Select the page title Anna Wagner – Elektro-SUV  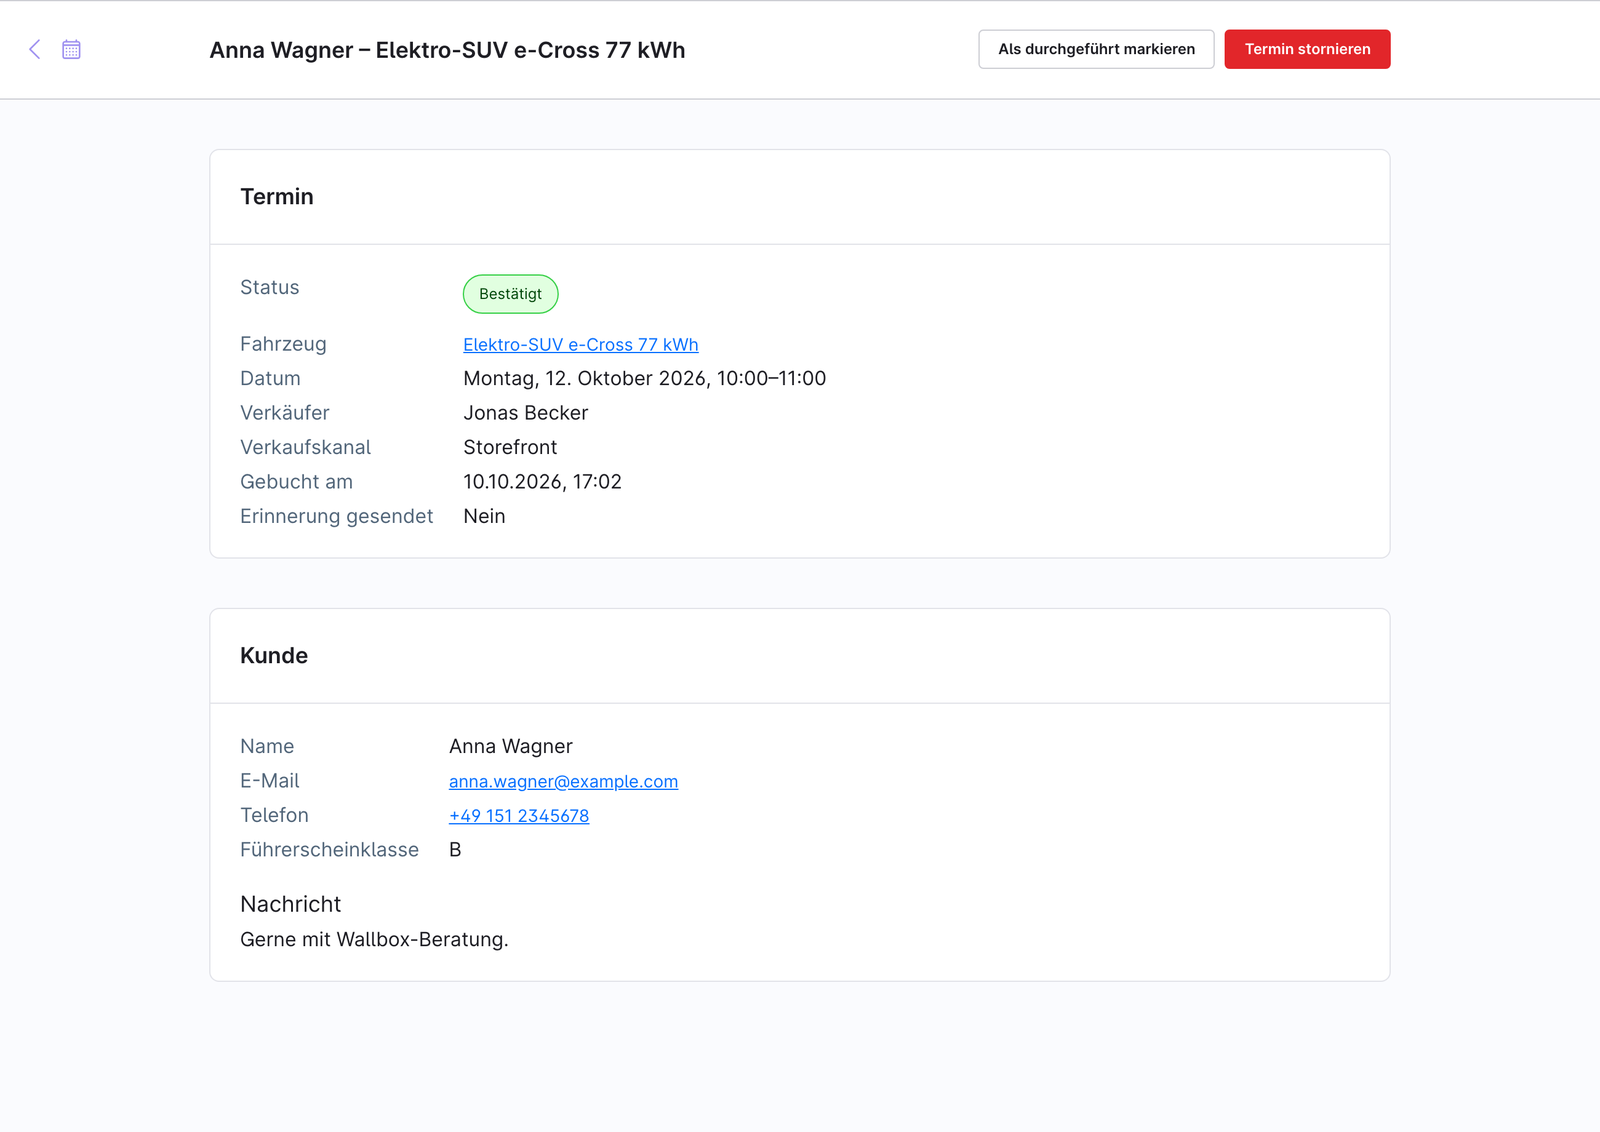click(447, 50)
